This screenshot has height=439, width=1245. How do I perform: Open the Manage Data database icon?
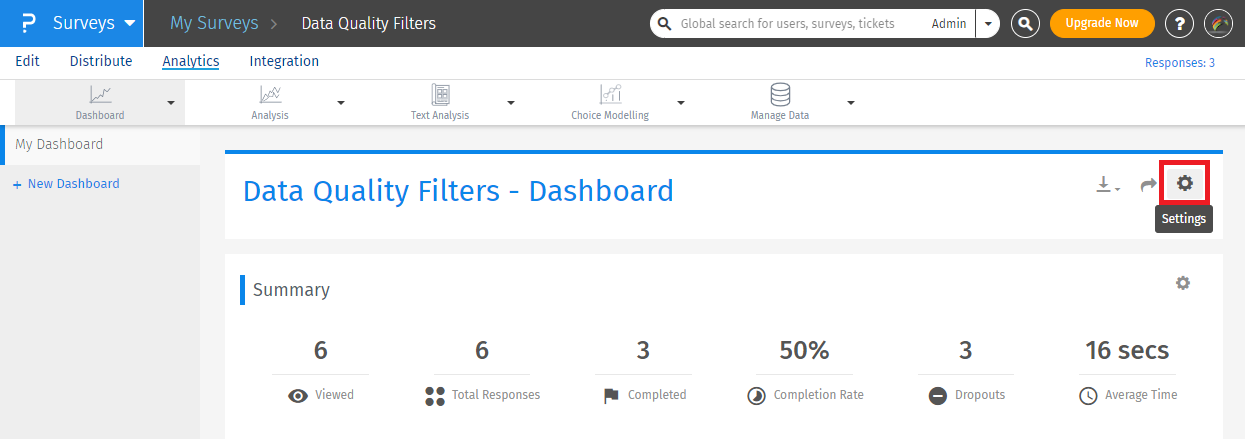click(x=780, y=95)
